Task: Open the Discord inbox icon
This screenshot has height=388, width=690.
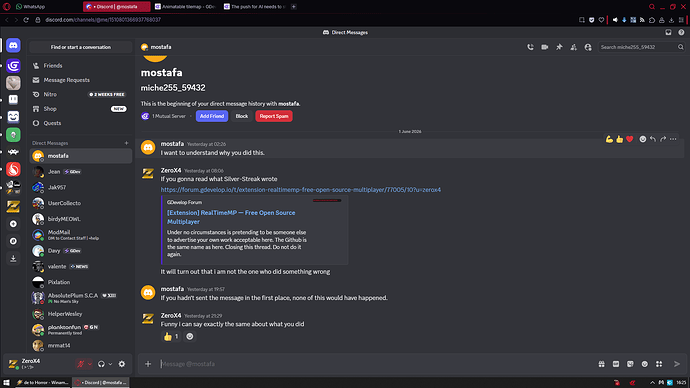Action: [668, 32]
